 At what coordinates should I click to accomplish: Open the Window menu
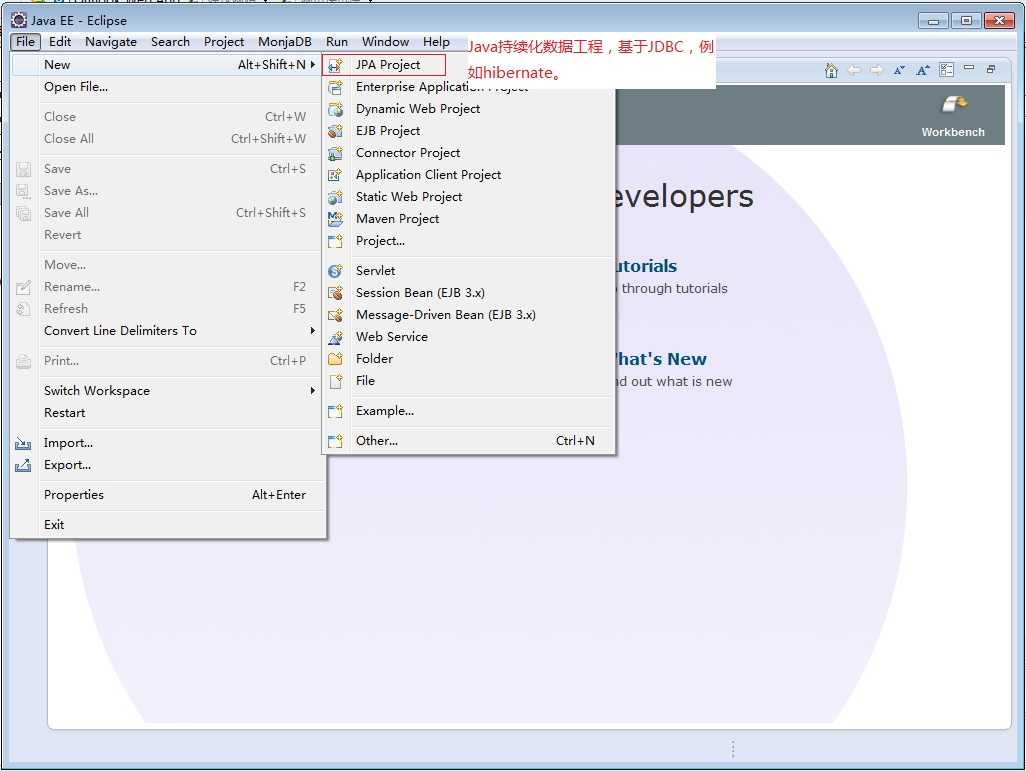click(385, 42)
